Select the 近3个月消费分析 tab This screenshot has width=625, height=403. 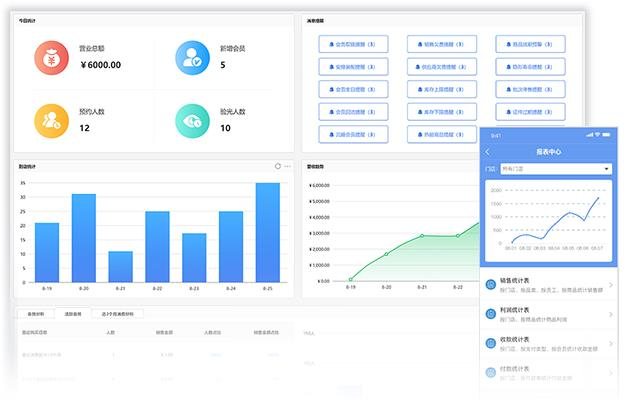click(x=116, y=314)
